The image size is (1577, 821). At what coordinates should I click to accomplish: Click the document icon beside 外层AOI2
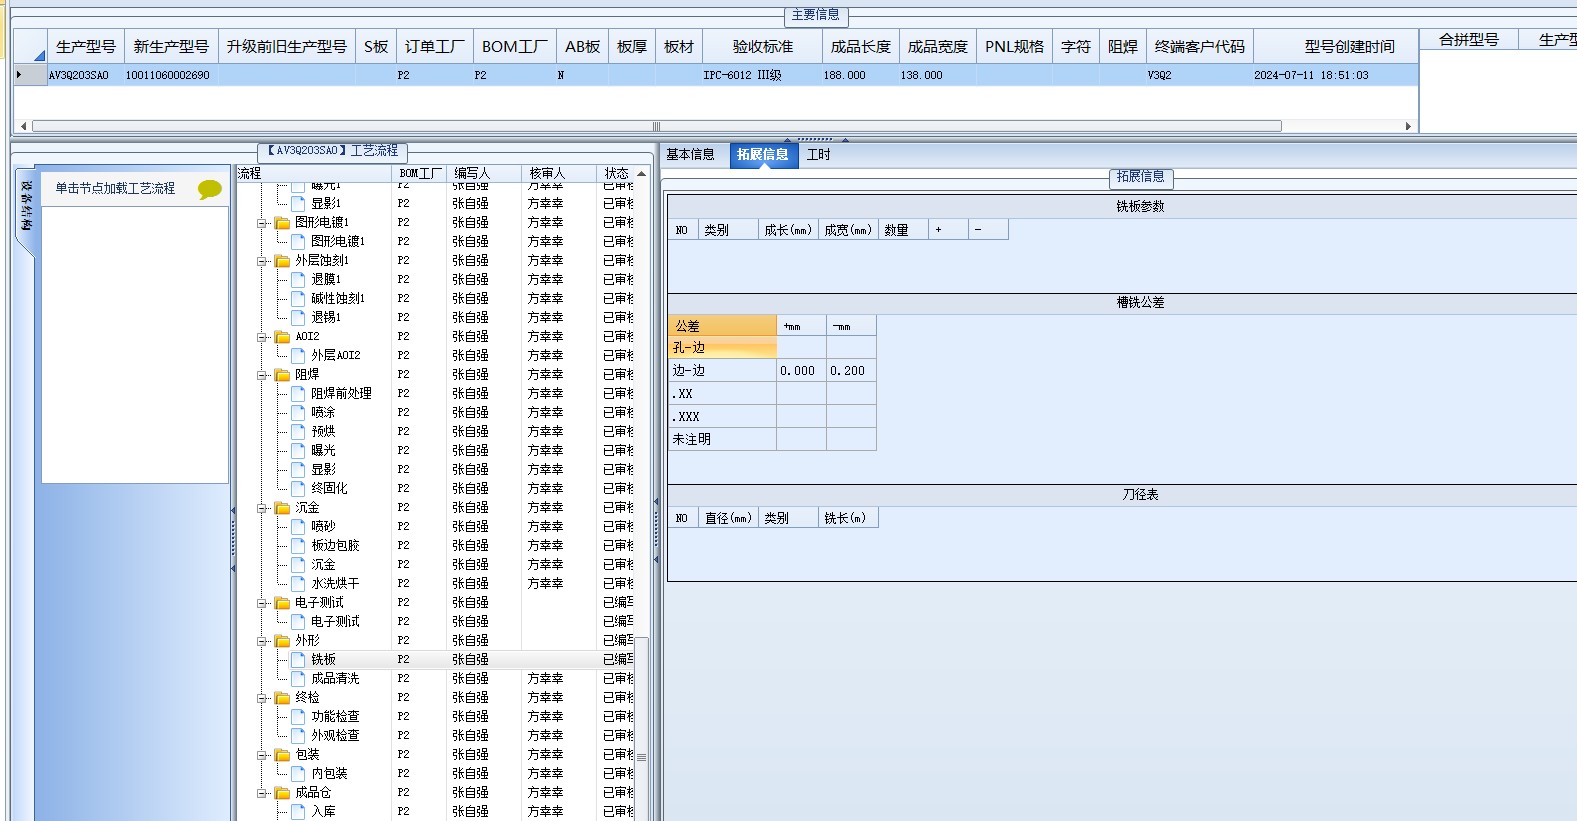point(298,356)
